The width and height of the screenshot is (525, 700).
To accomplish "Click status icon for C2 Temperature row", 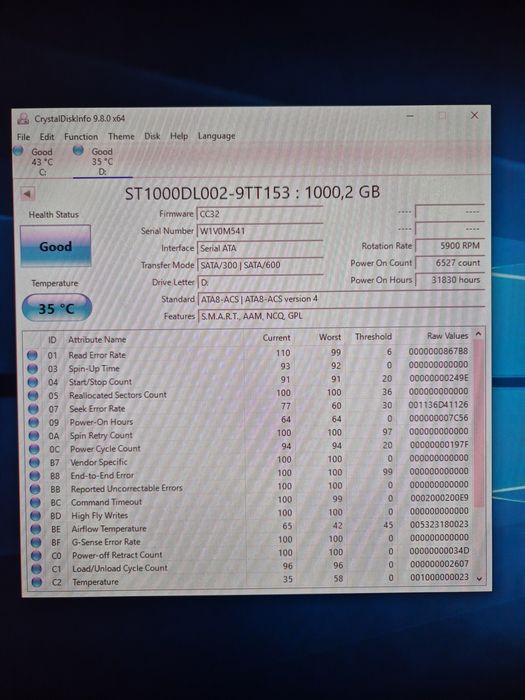I will [37, 582].
